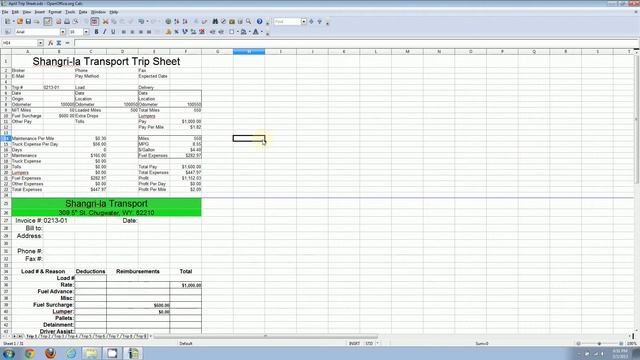This screenshot has height=360, width=640.
Task: Switch to the Trip 5 sheet tab
Action: click(x=85, y=336)
